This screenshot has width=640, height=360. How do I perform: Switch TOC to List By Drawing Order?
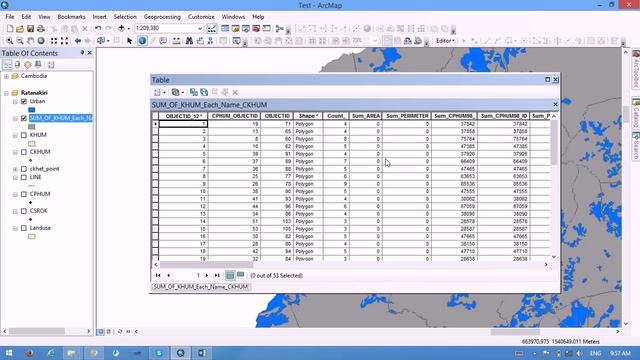tap(7, 64)
